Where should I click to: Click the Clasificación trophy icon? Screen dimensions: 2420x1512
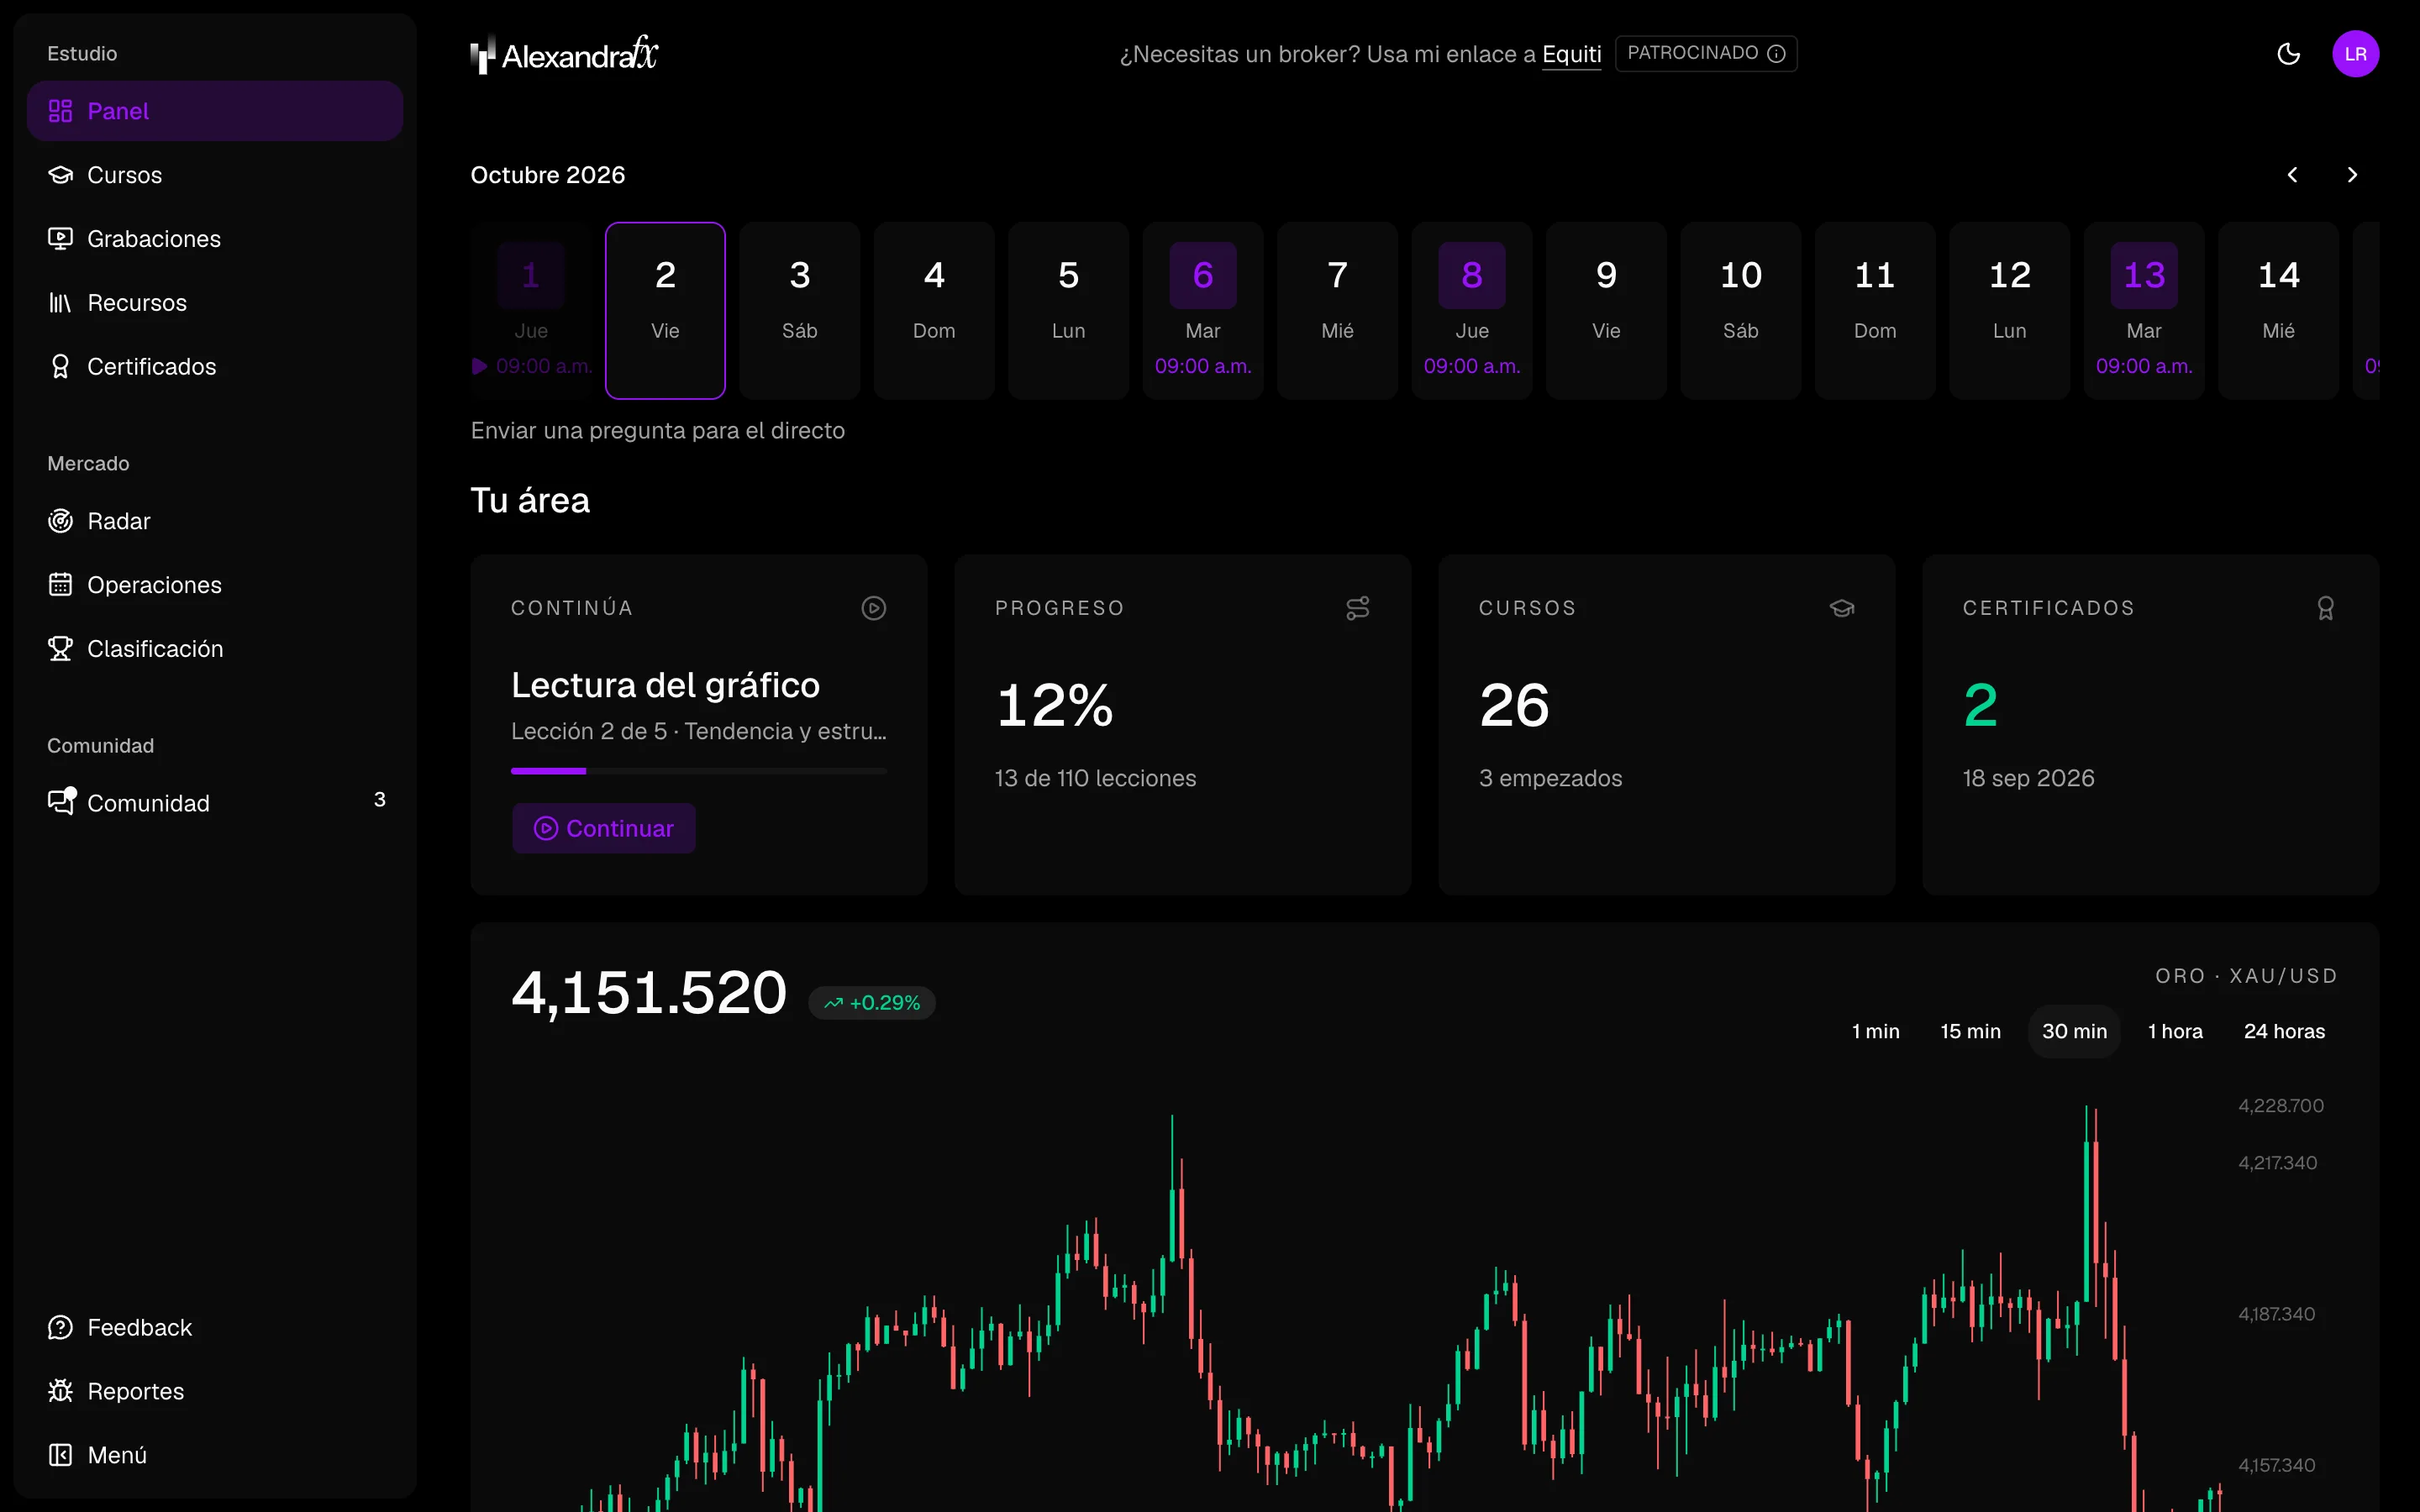[x=60, y=649]
